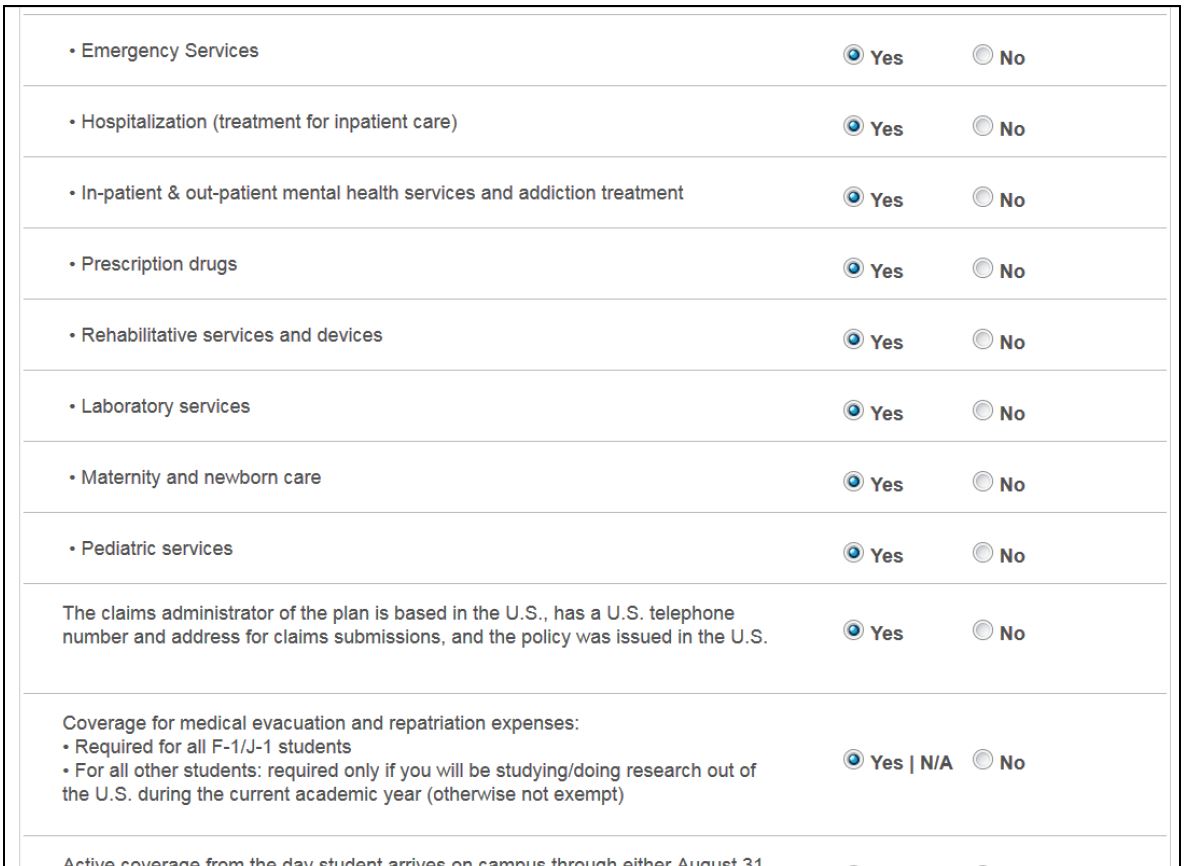The image size is (1187, 866).
Task: Mark Yes for Pediatric services
Action: click(853, 553)
